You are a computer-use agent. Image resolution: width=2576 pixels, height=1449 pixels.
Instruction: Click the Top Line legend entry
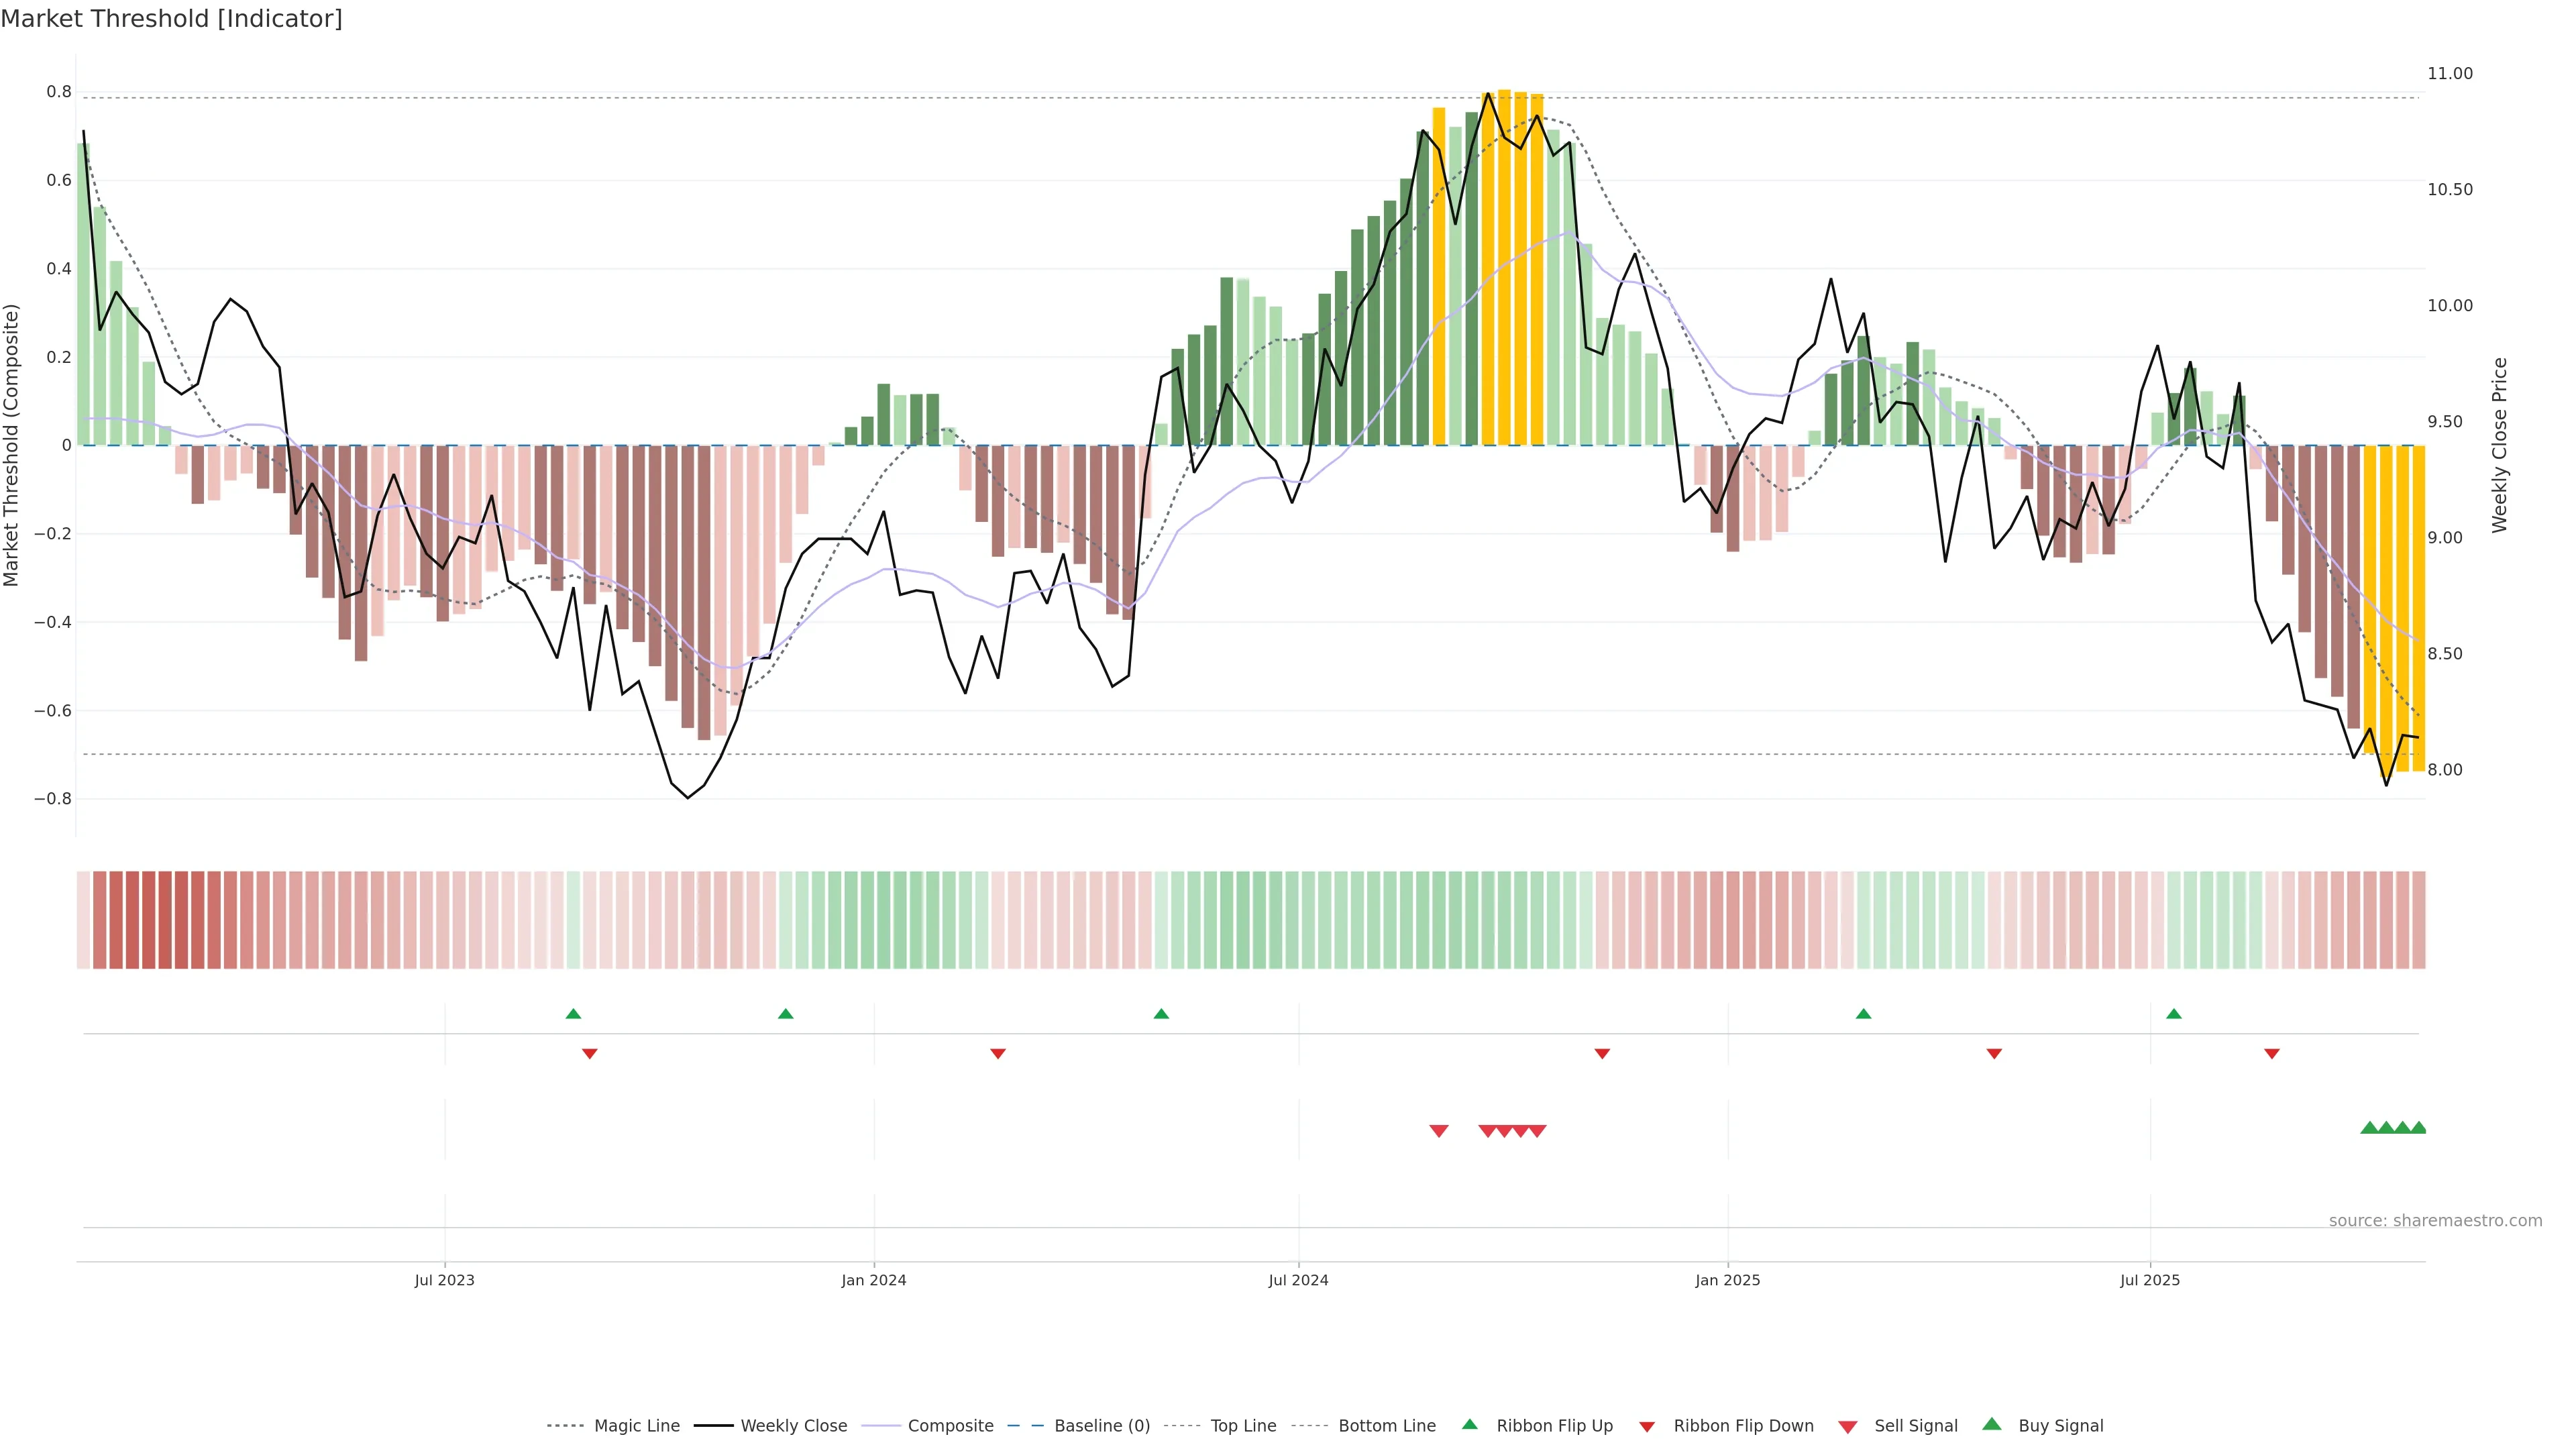coord(1242,1426)
